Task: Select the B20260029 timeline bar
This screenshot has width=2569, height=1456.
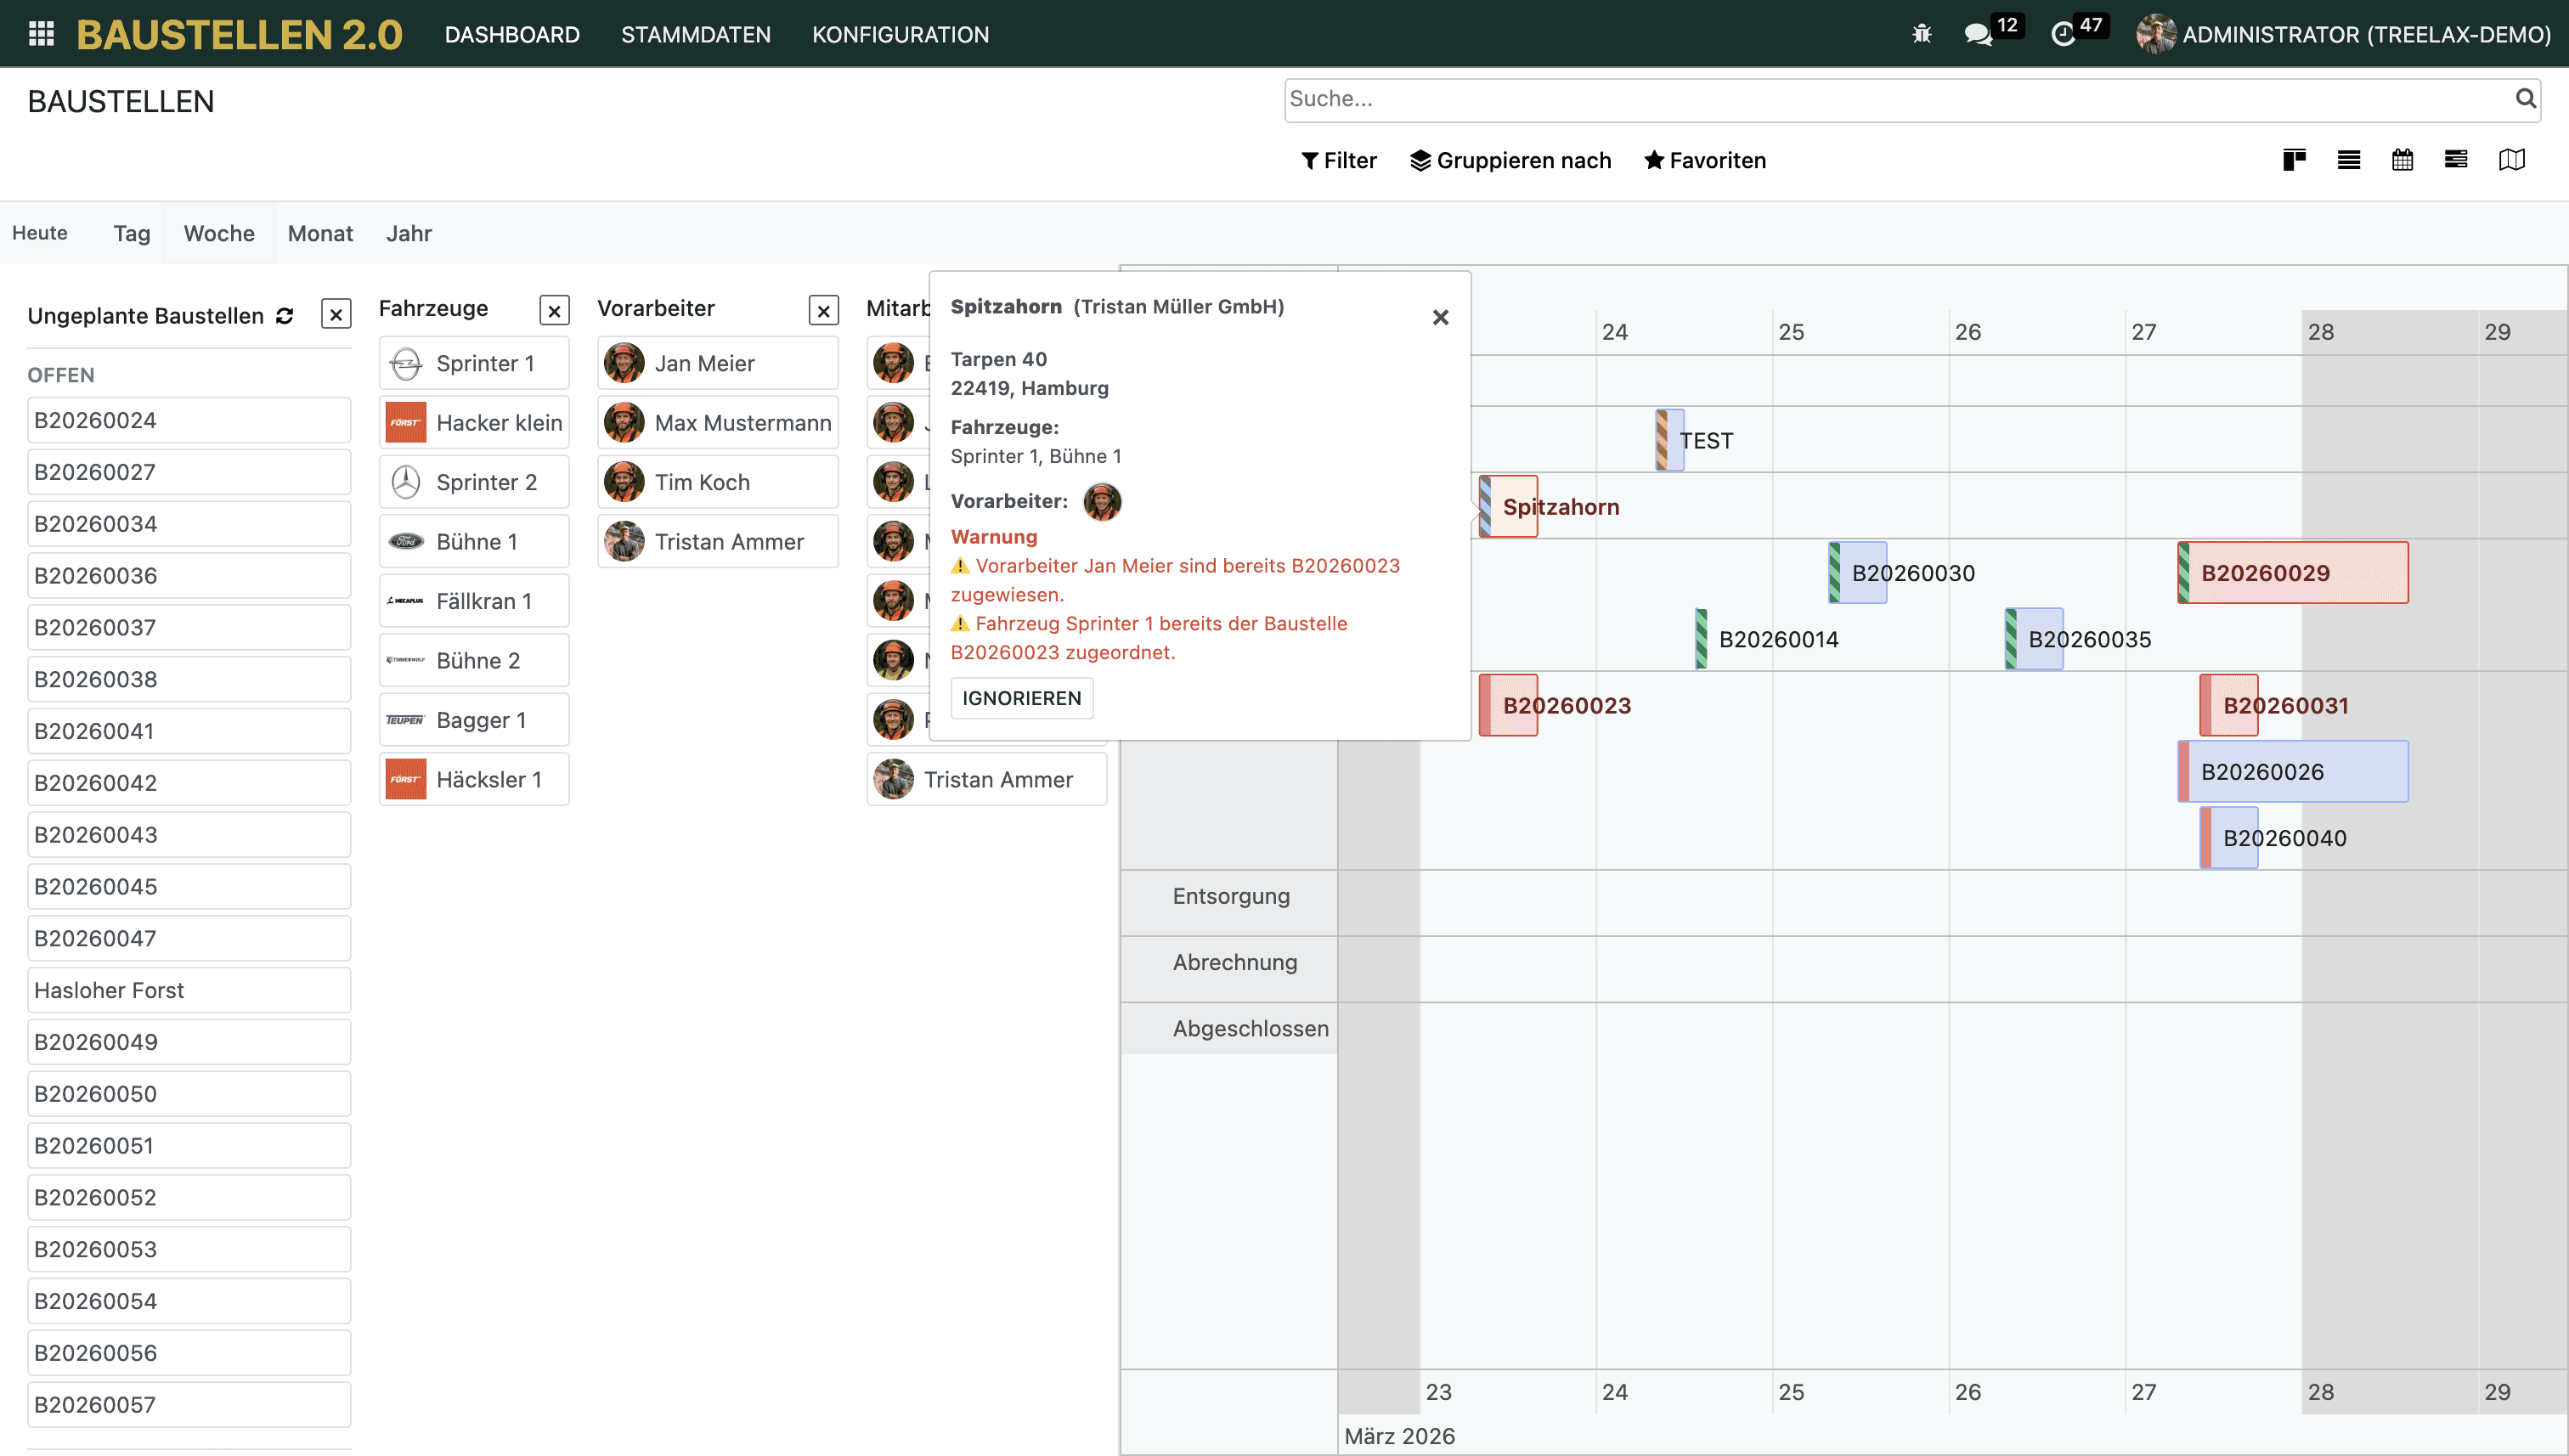Action: coord(2292,573)
